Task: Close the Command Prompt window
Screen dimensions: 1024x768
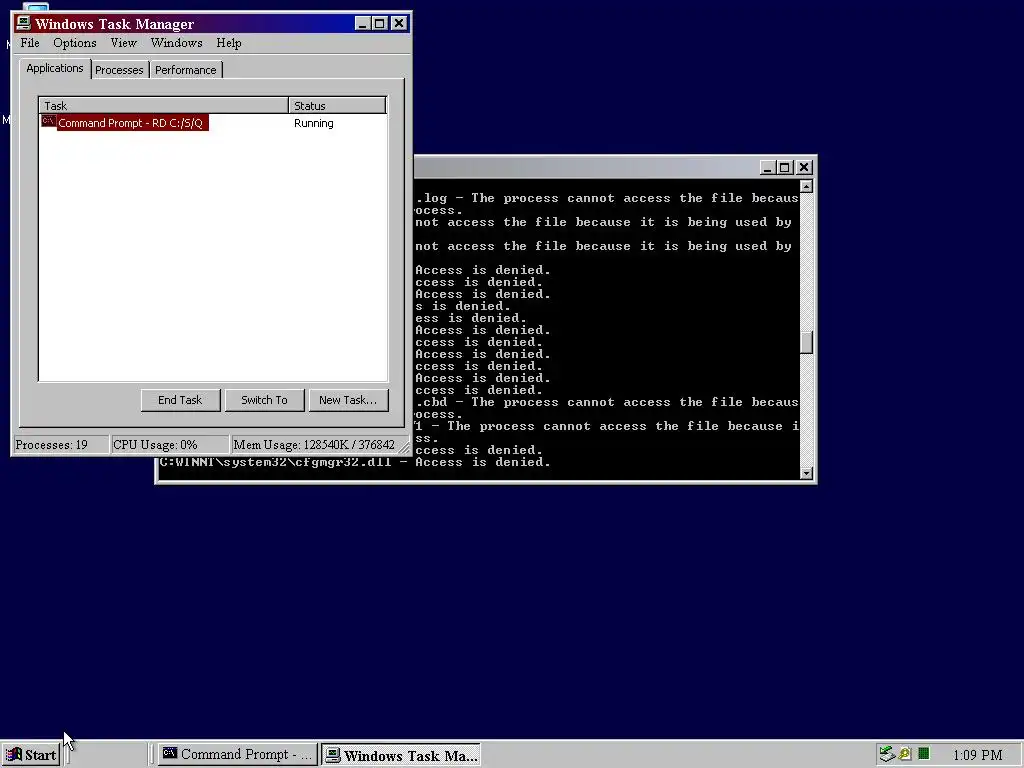Action: pyautogui.click(x=804, y=168)
